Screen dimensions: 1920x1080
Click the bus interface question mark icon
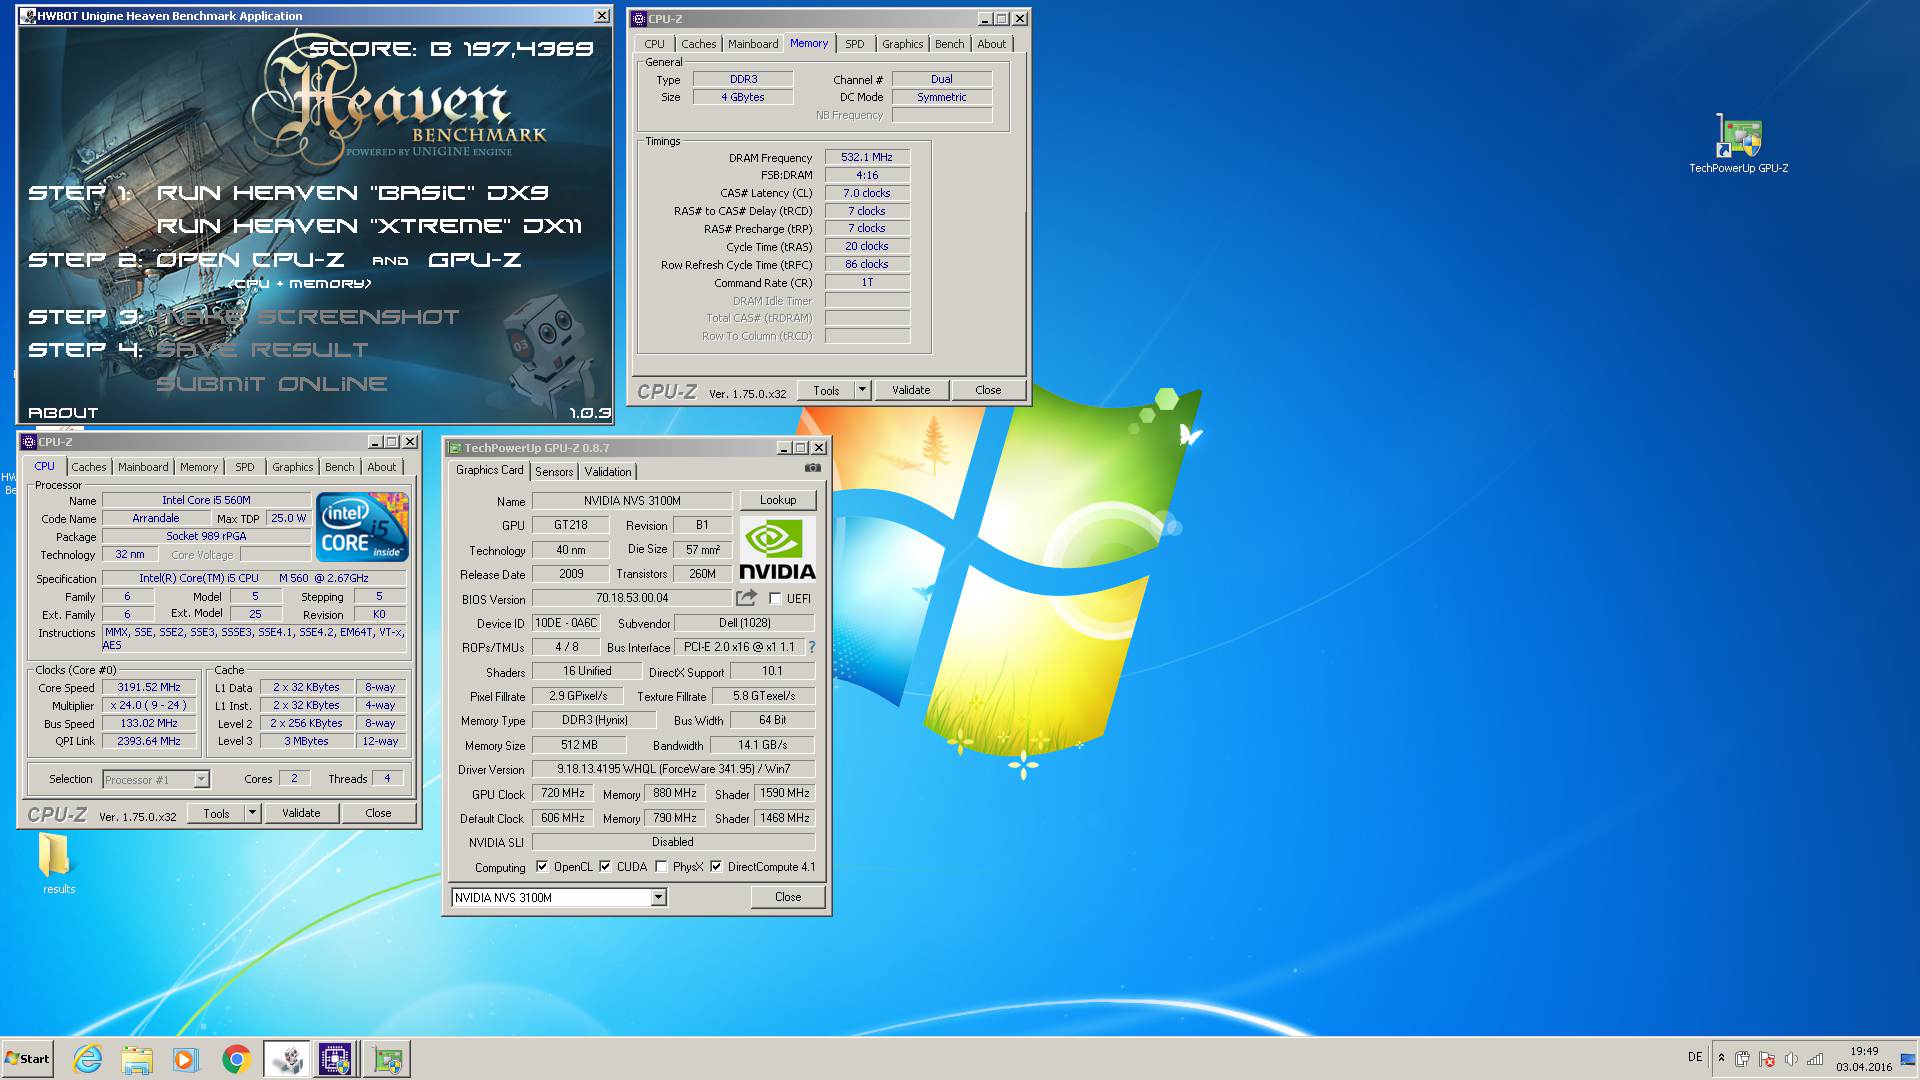click(812, 647)
